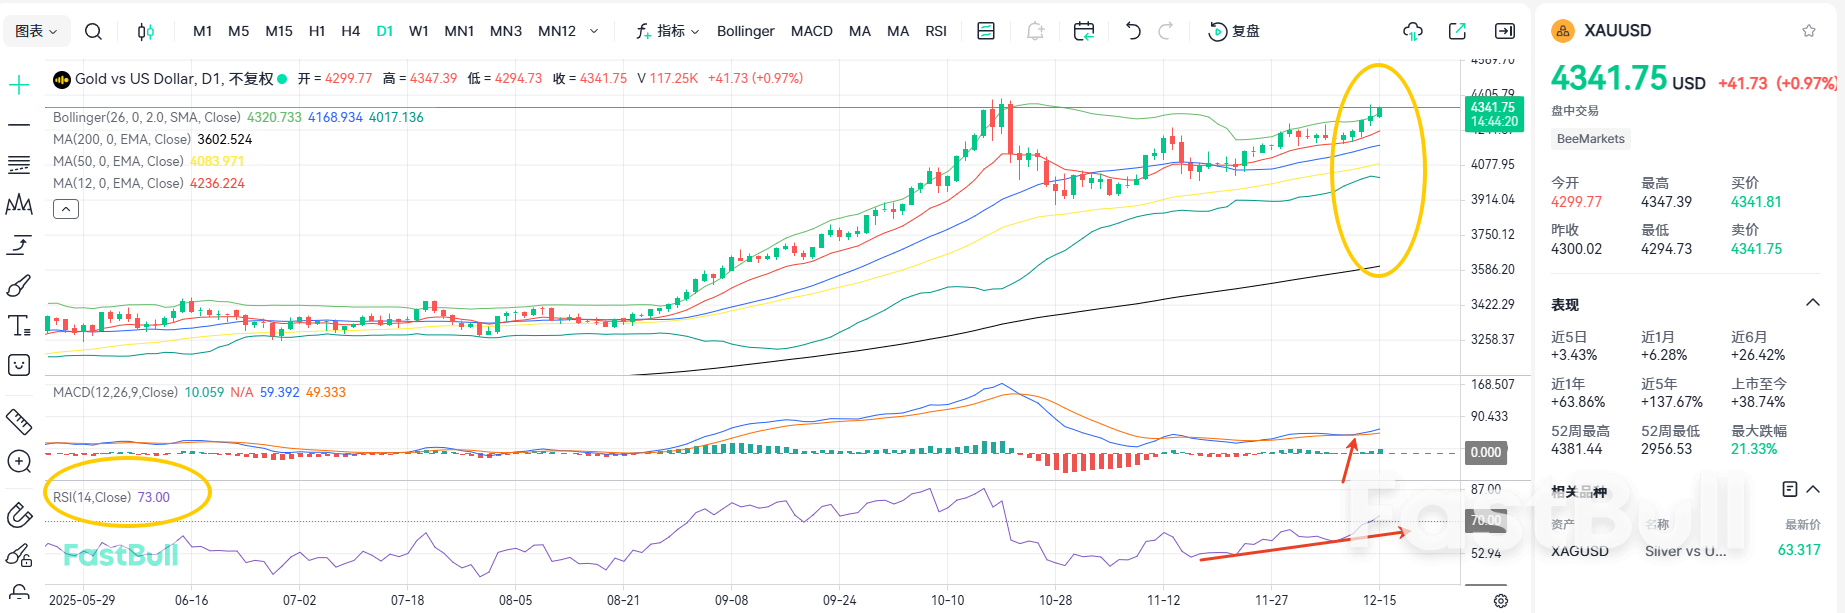Click the 复盘 replay button
1845x613 pixels.
(x=1234, y=31)
